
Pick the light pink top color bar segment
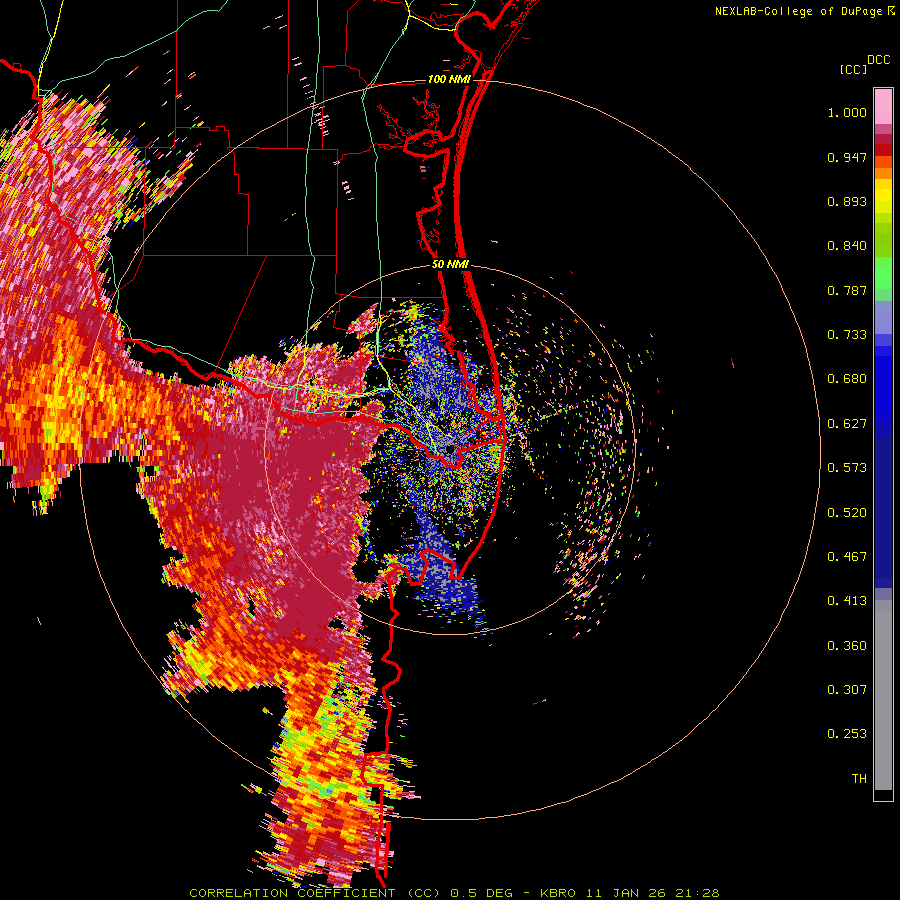[x=883, y=107]
